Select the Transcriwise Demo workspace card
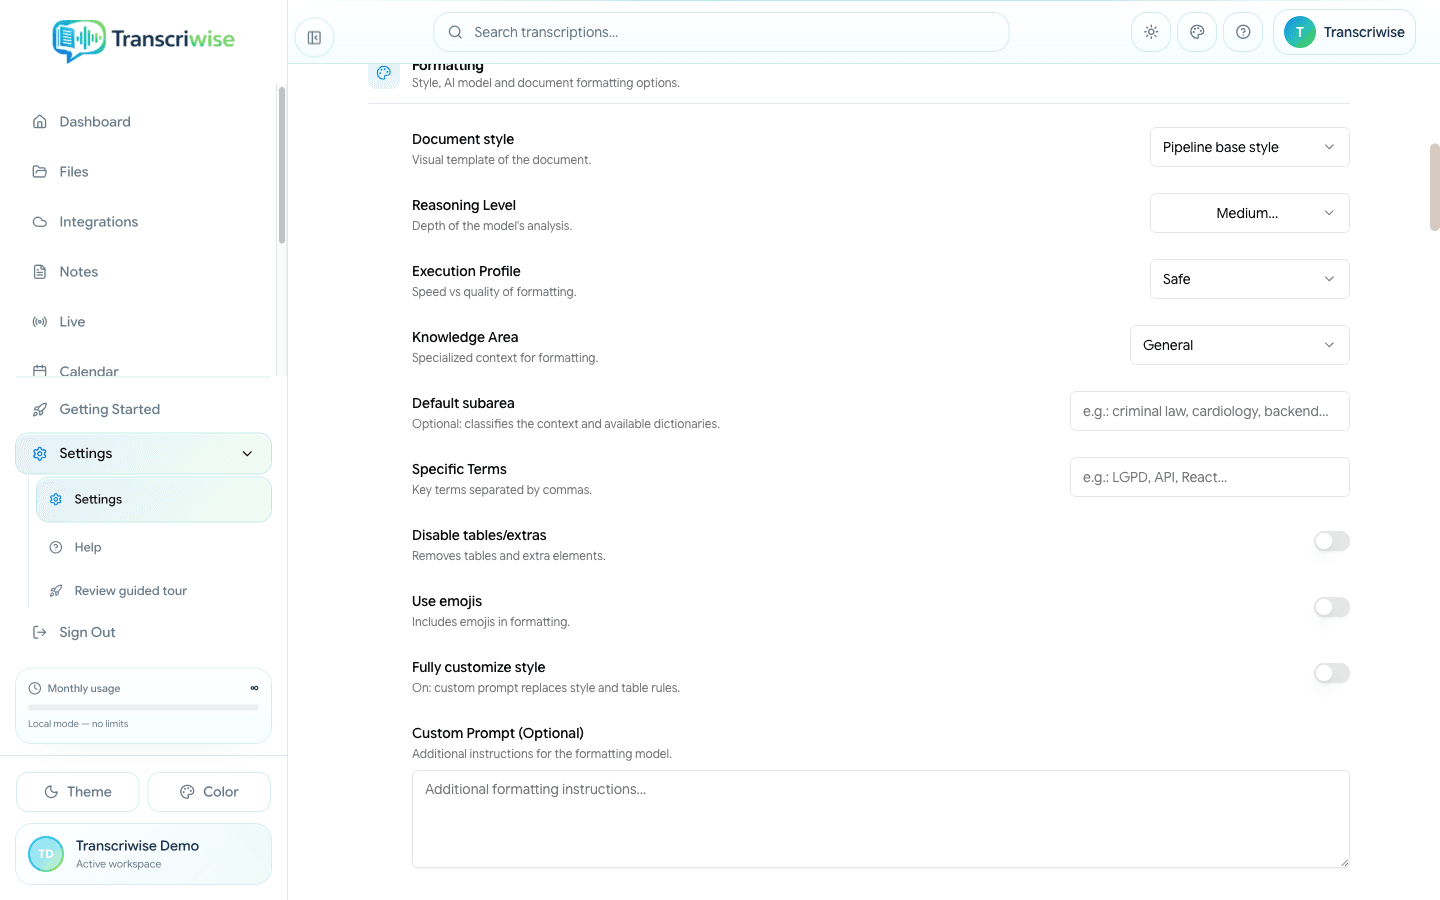1440x900 pixels. [x=143, y=854]
